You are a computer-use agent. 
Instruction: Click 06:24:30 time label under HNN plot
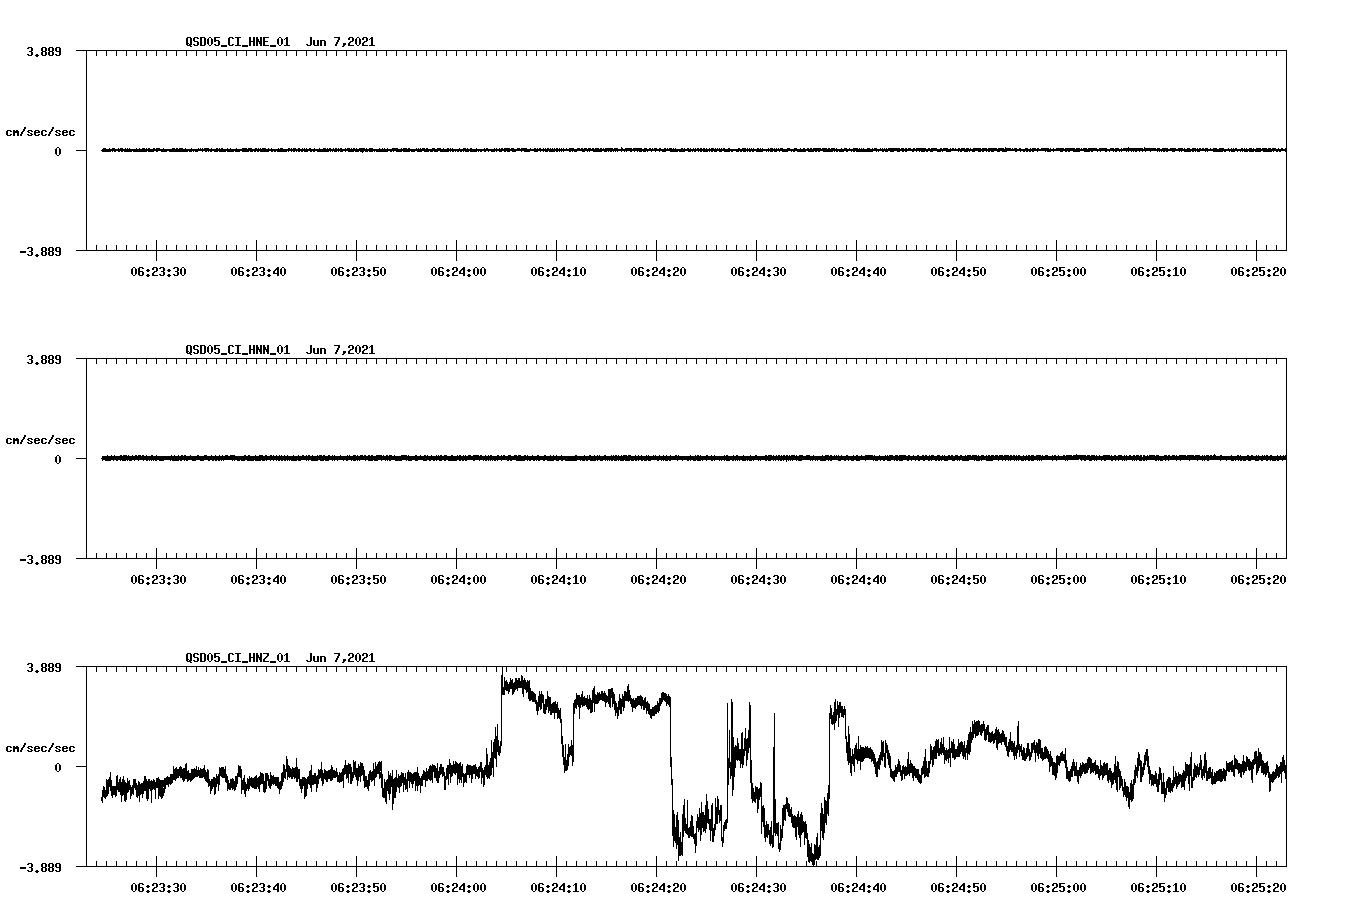[758, 580]
